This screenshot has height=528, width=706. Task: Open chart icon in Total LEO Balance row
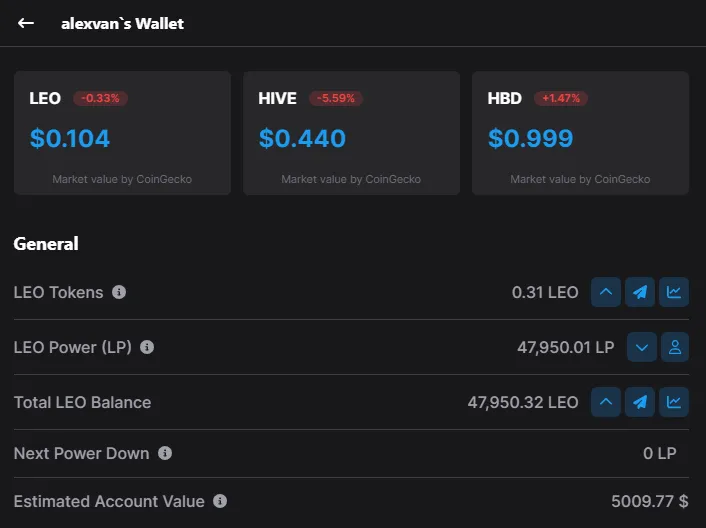pos(674,402)
